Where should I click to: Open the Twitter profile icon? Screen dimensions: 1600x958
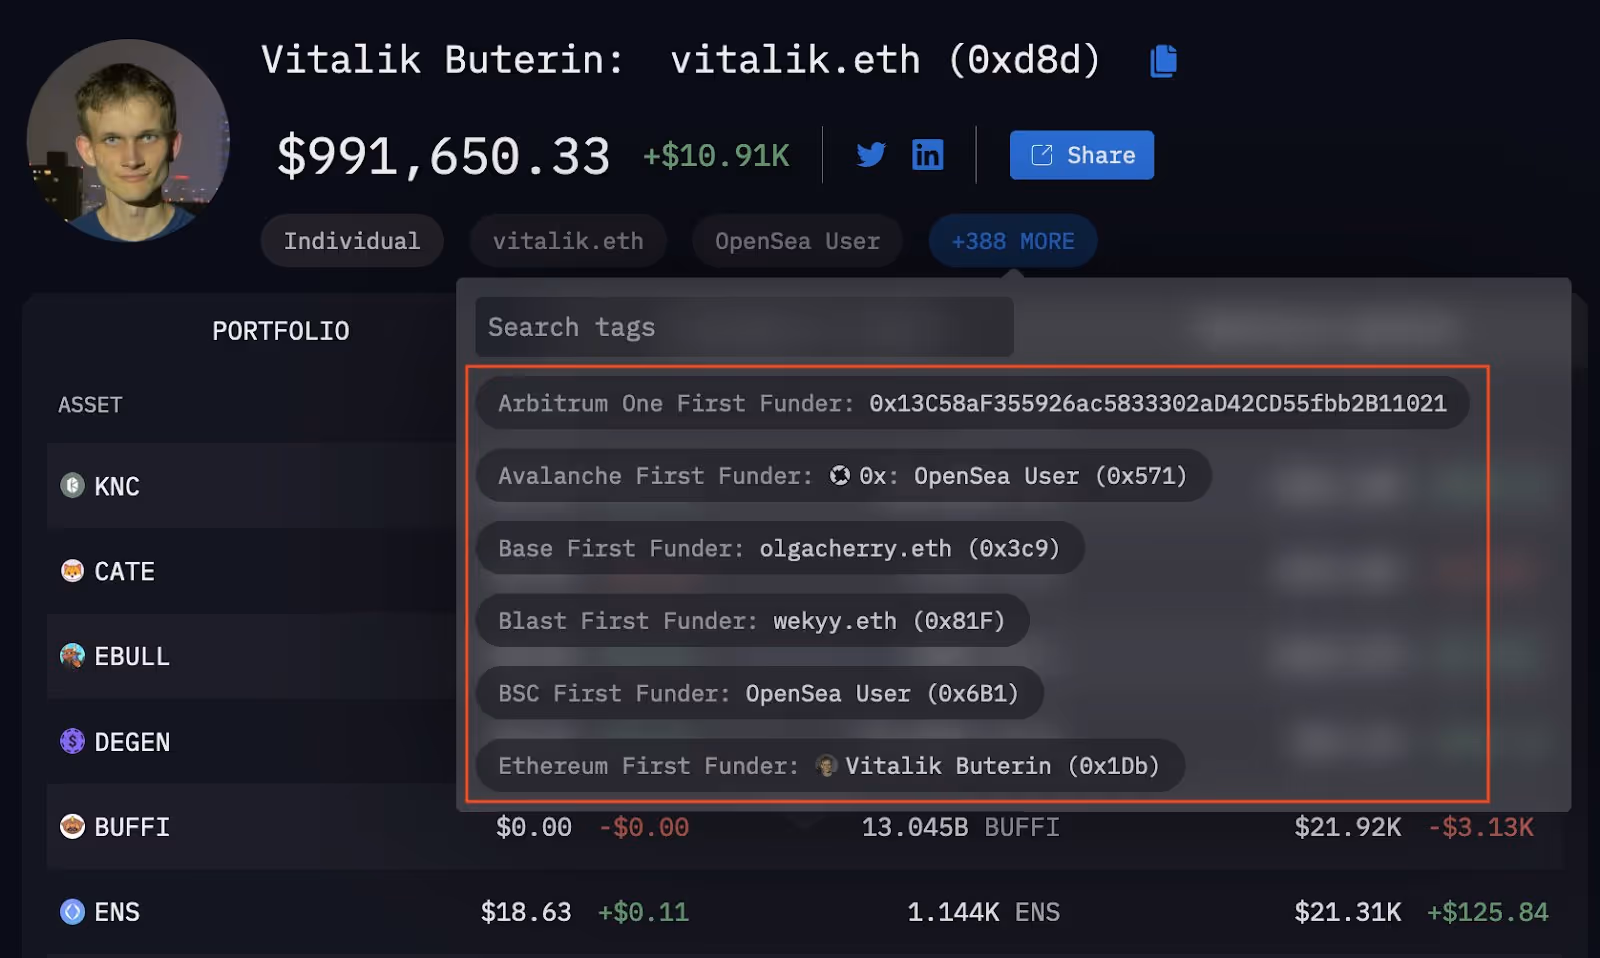pyautogui.click(x=871, y=155)
